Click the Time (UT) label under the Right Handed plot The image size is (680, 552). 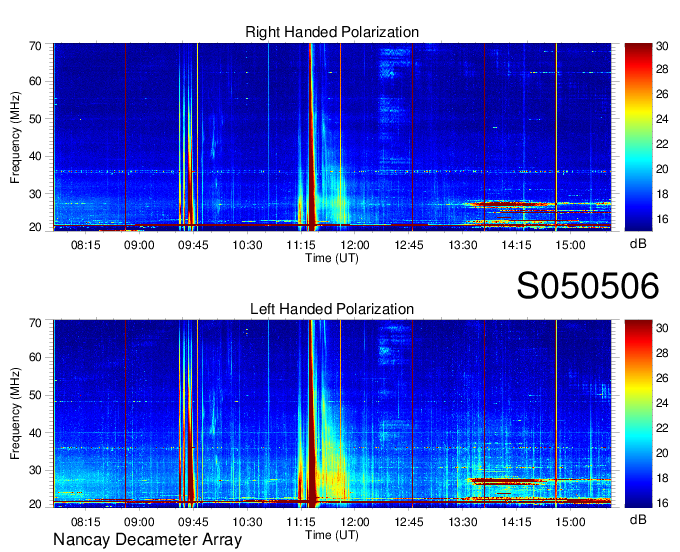332,258
